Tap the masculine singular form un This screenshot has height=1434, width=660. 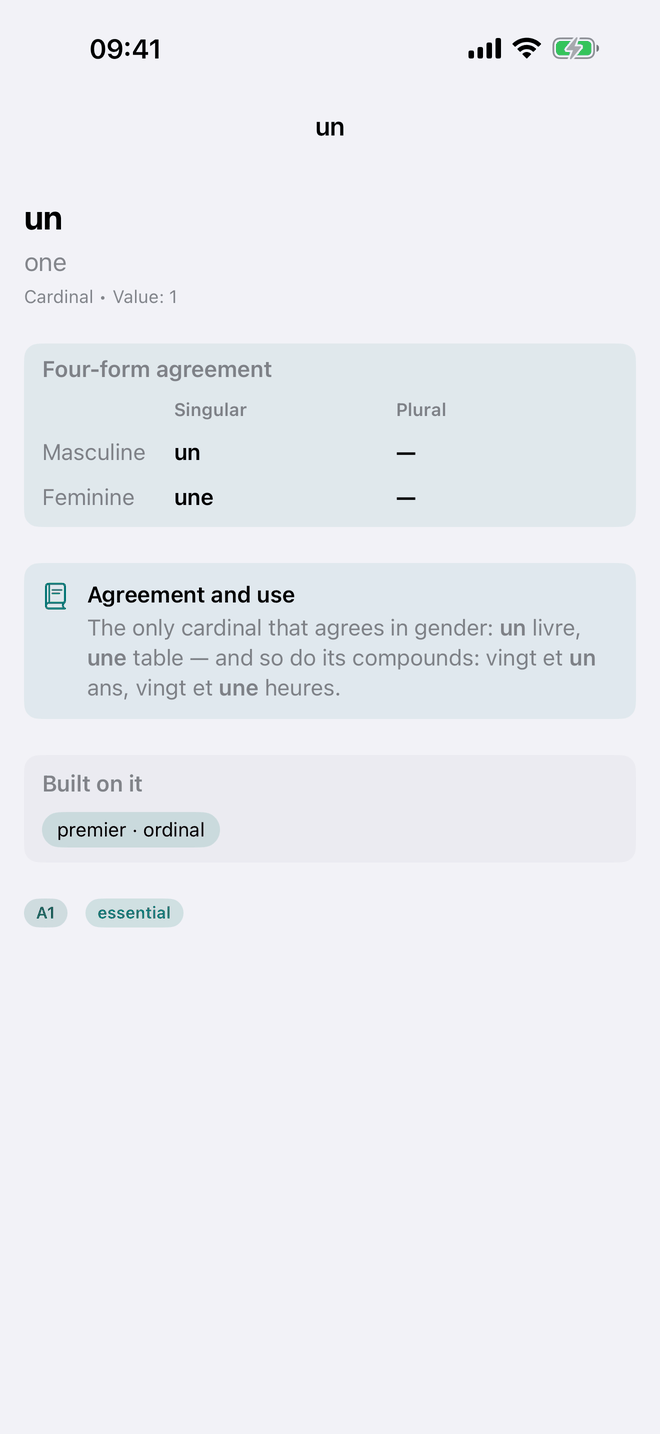tap(187, 453)
